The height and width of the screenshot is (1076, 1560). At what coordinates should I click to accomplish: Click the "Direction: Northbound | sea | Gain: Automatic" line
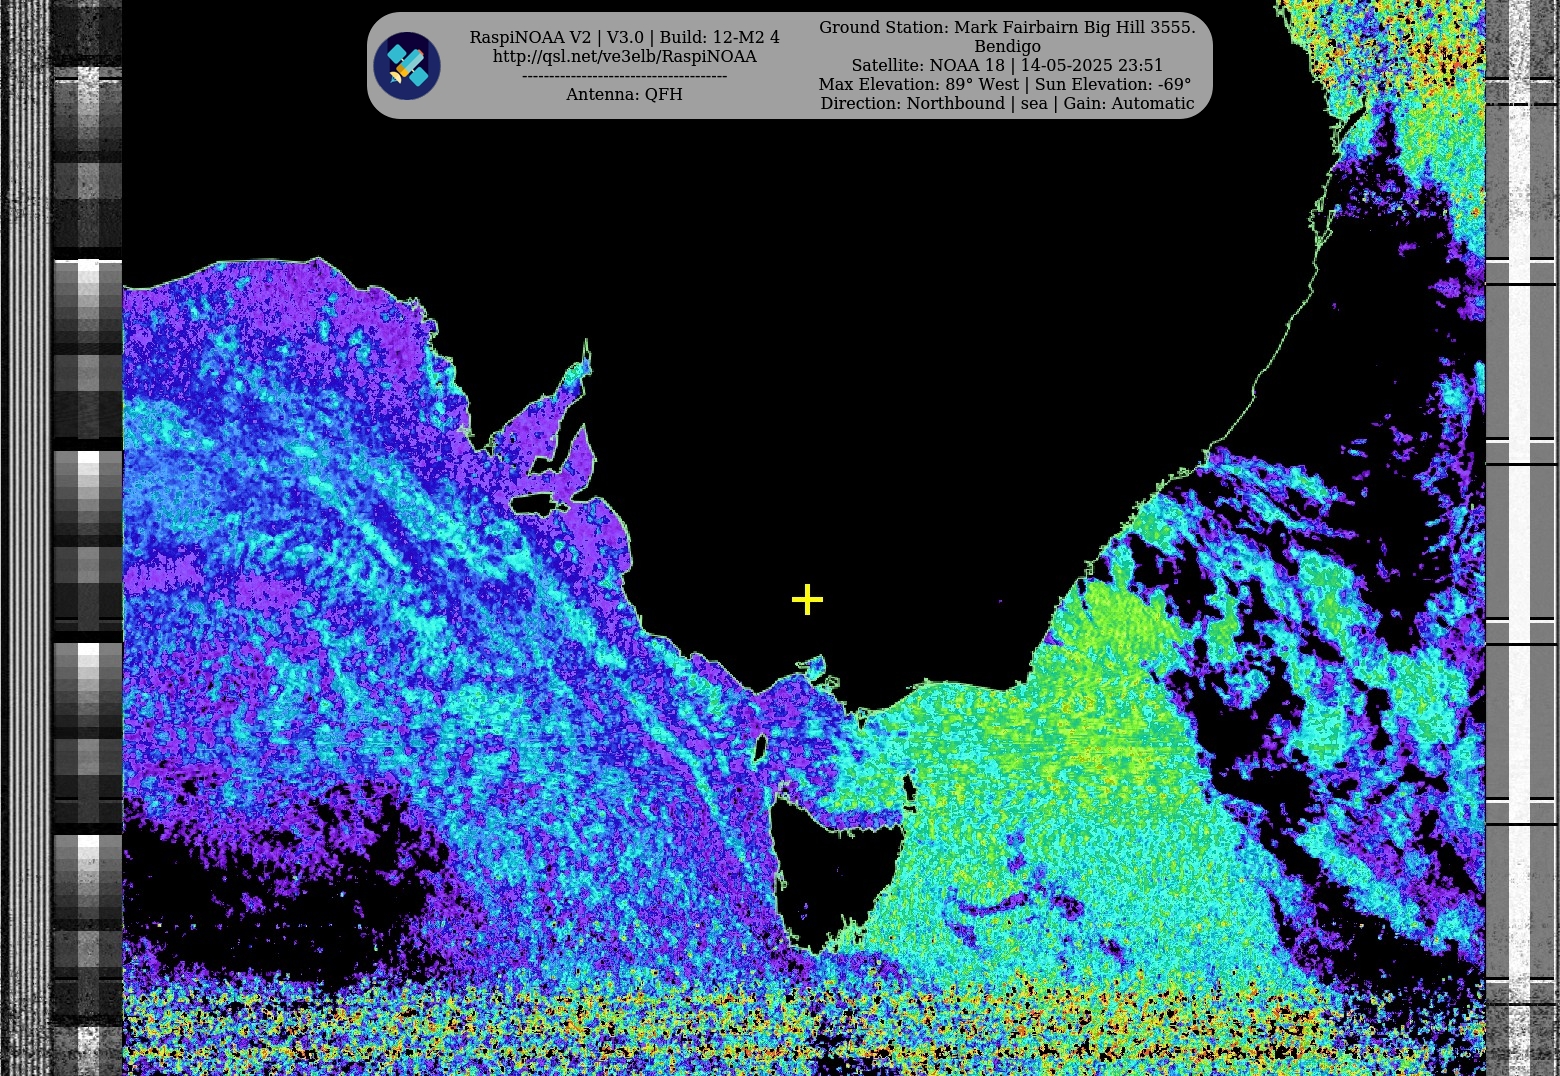click(1007, 103)
